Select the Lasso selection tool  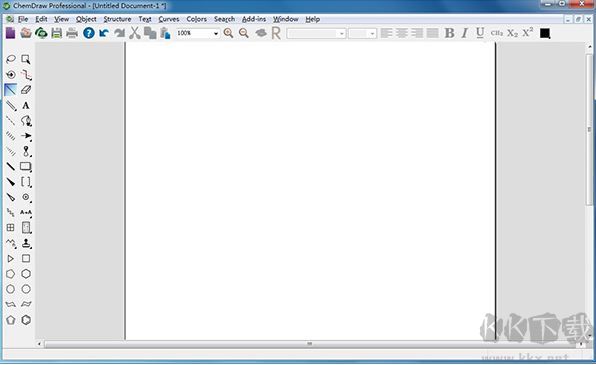point(11,59)
